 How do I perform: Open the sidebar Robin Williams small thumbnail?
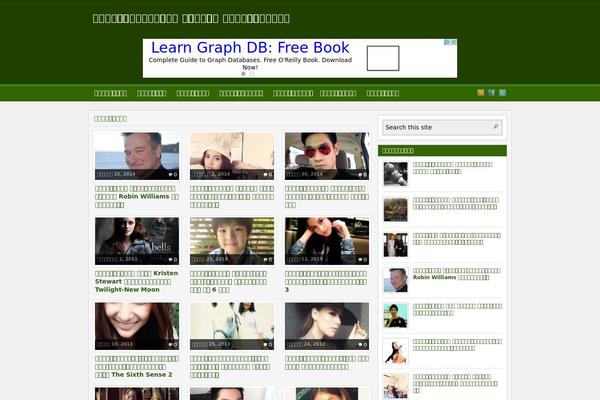(x=396, y=280)
